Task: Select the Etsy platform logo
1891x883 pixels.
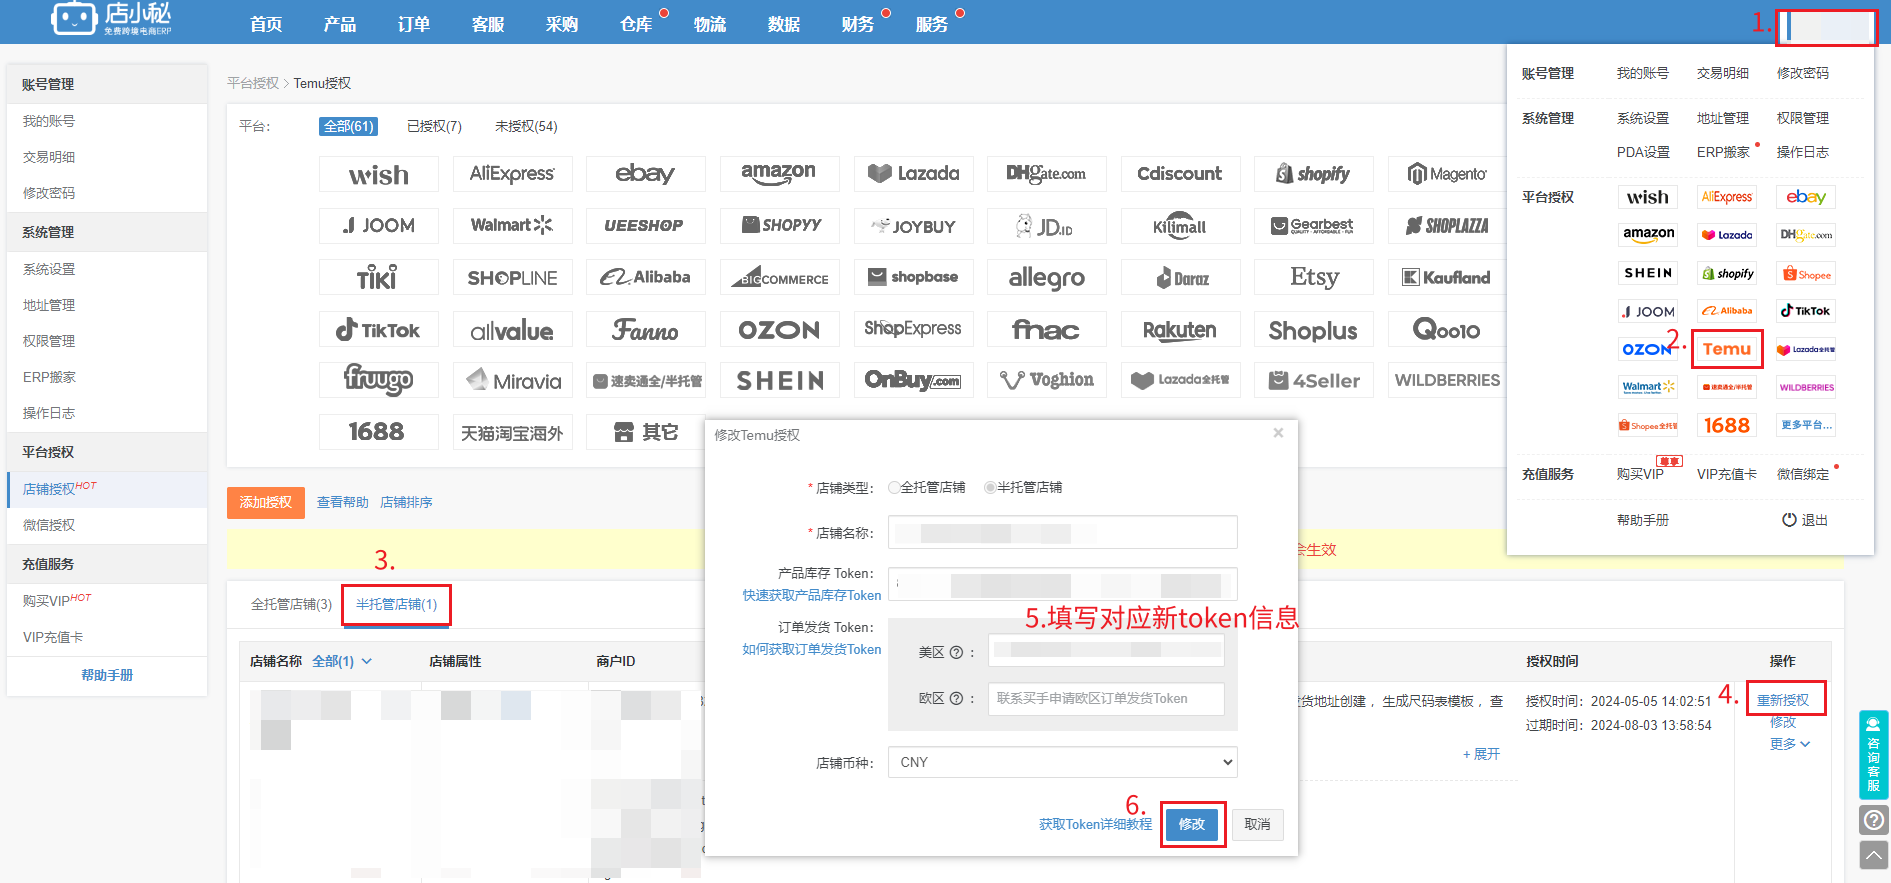Action: 1313,278
